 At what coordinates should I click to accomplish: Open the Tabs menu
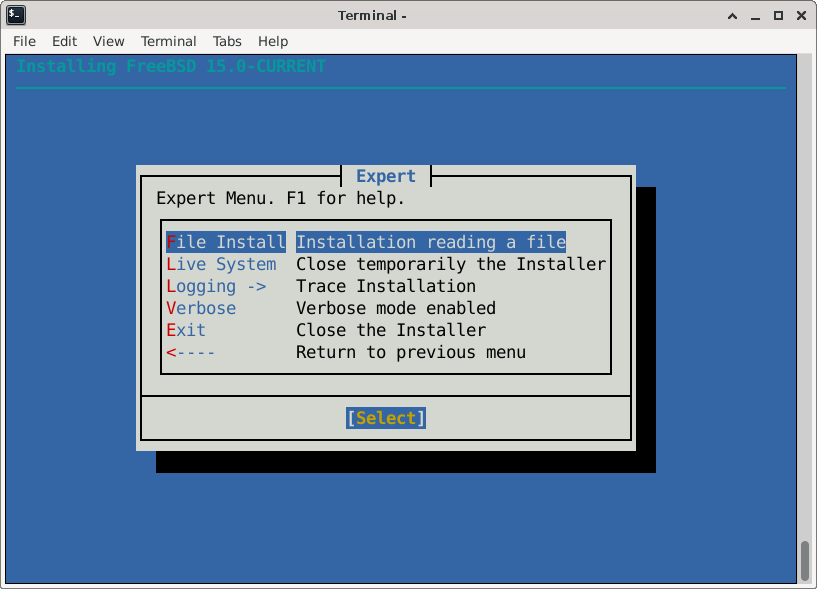click(x=227, y=41)
